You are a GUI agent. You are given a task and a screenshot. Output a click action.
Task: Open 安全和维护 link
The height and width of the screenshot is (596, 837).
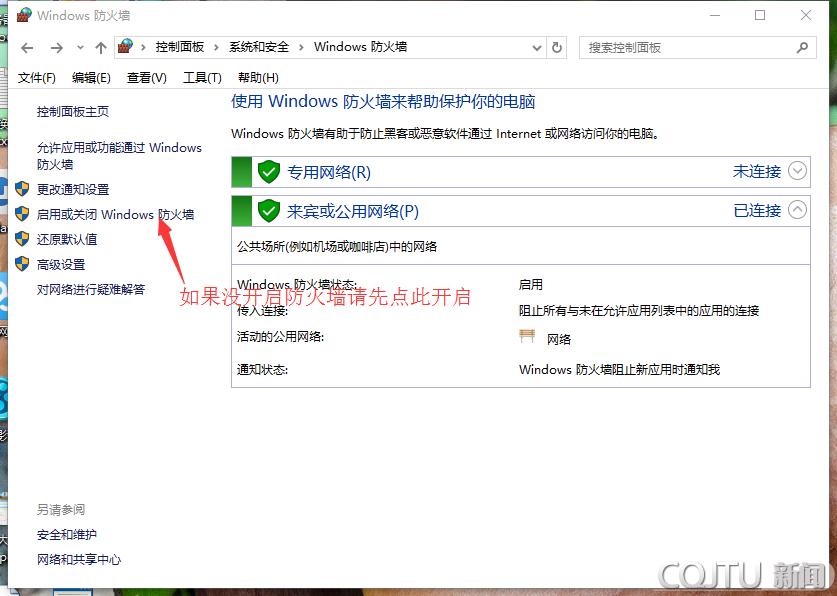tap(67, 535)
